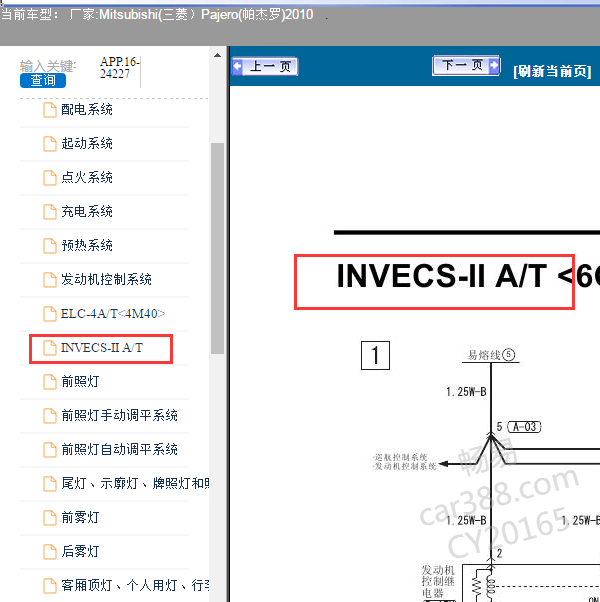
Task: Click the document icon beside 点火系统
Action: (x=50, y=178)
